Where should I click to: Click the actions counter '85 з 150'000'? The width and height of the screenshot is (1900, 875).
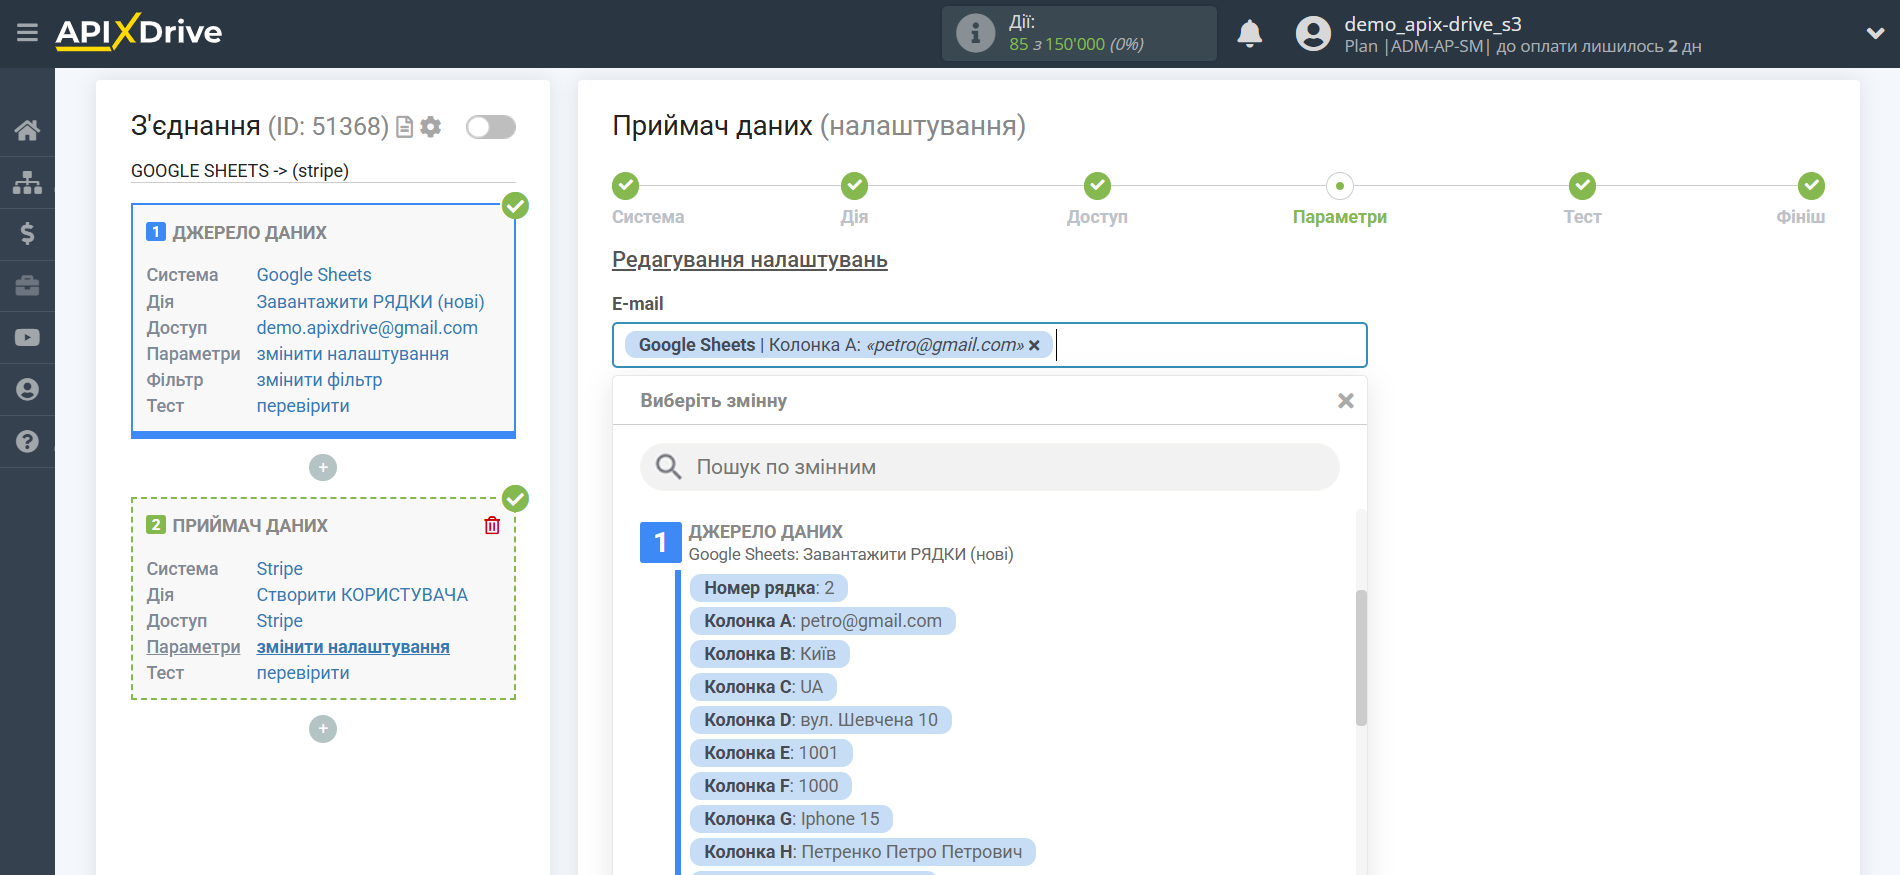pyautogui.click(x=1057, y=44)
